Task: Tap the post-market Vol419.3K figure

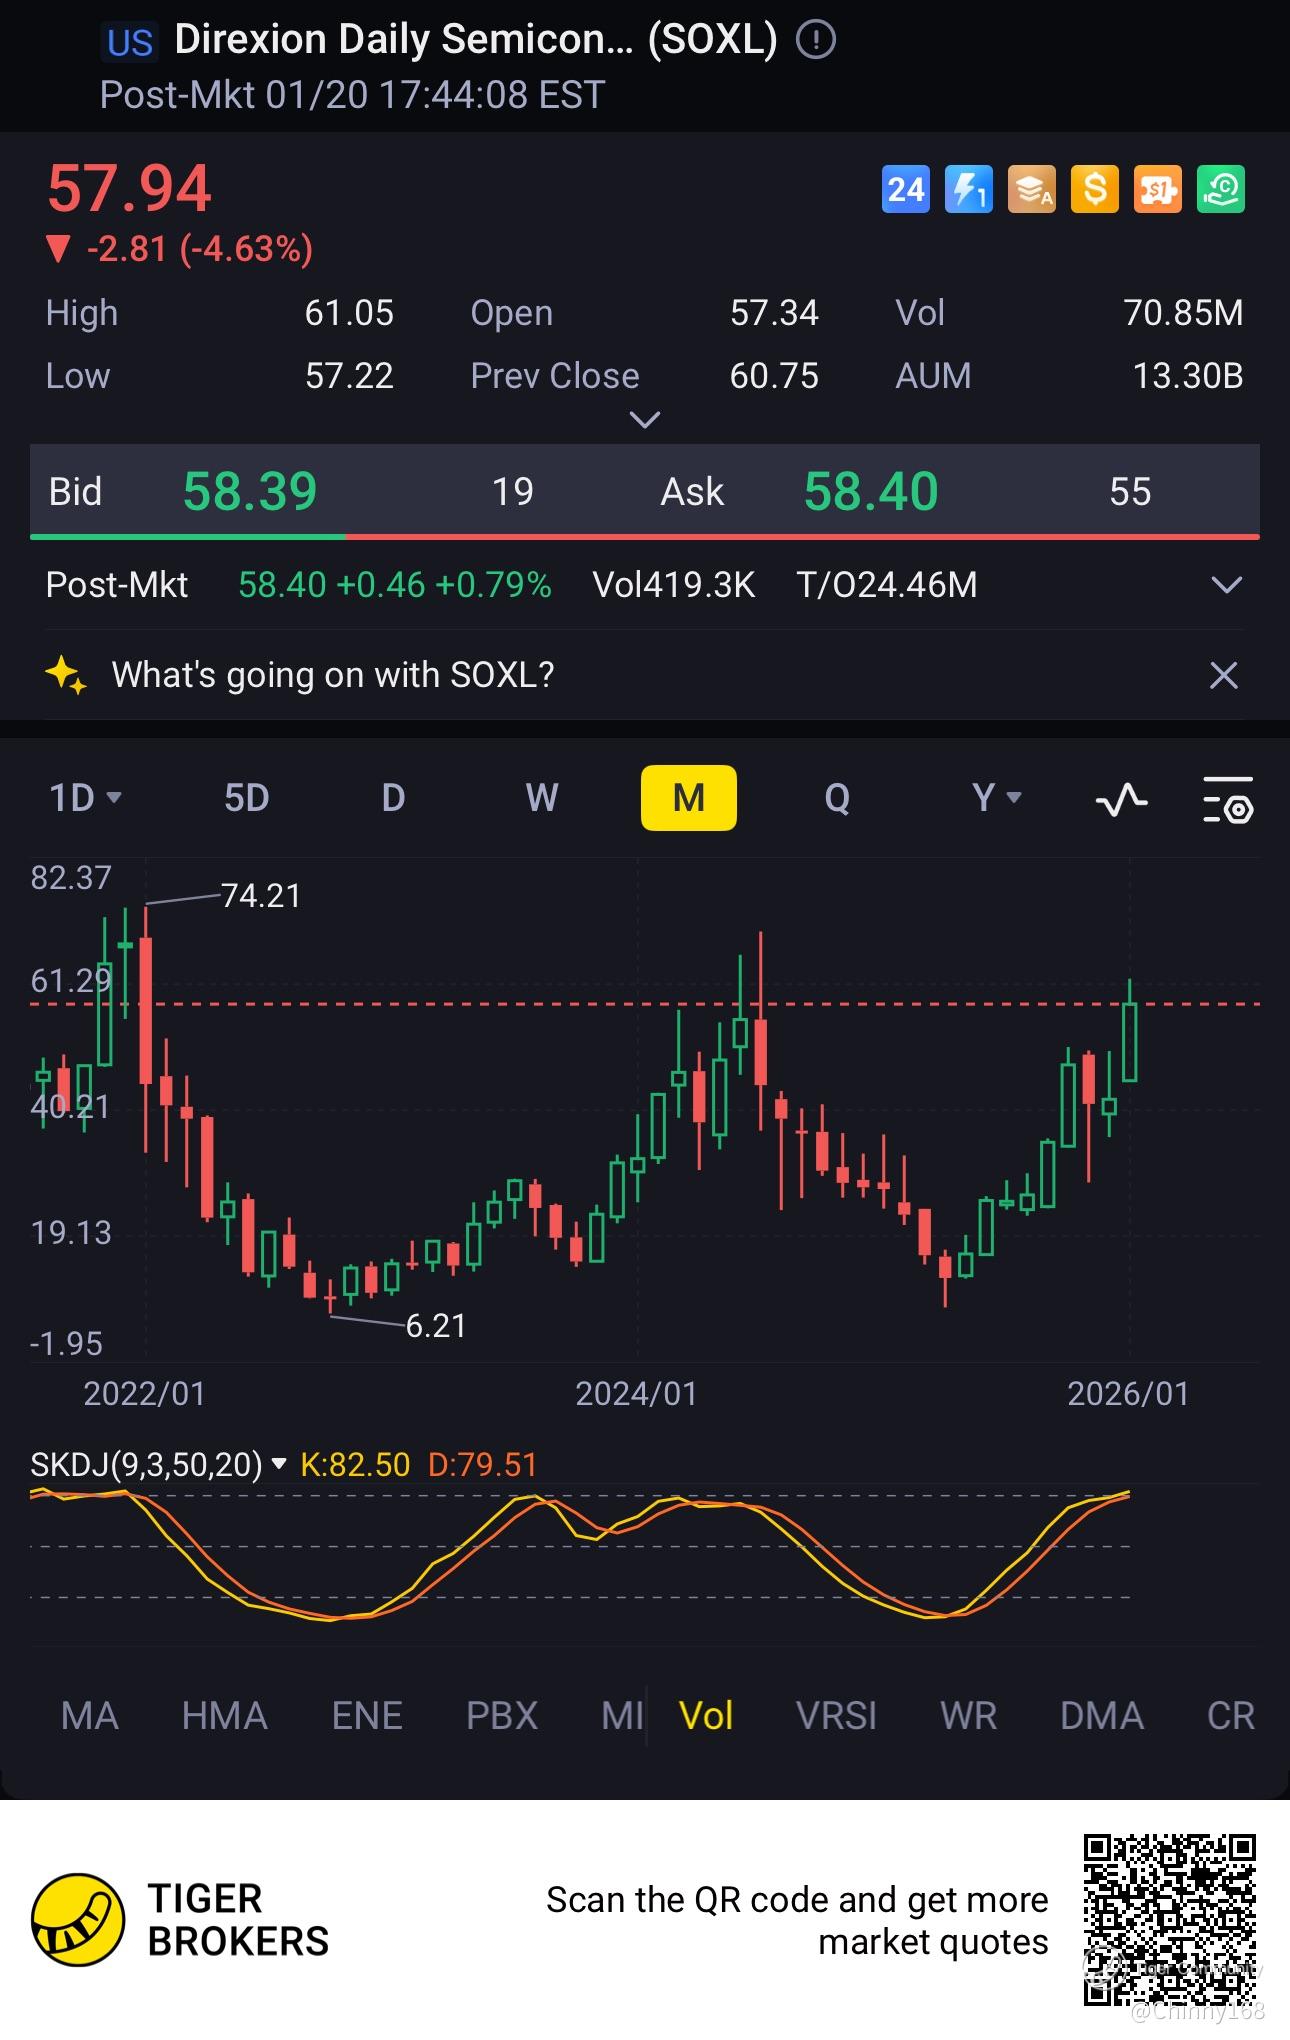Action: click(x=674, y=585)
